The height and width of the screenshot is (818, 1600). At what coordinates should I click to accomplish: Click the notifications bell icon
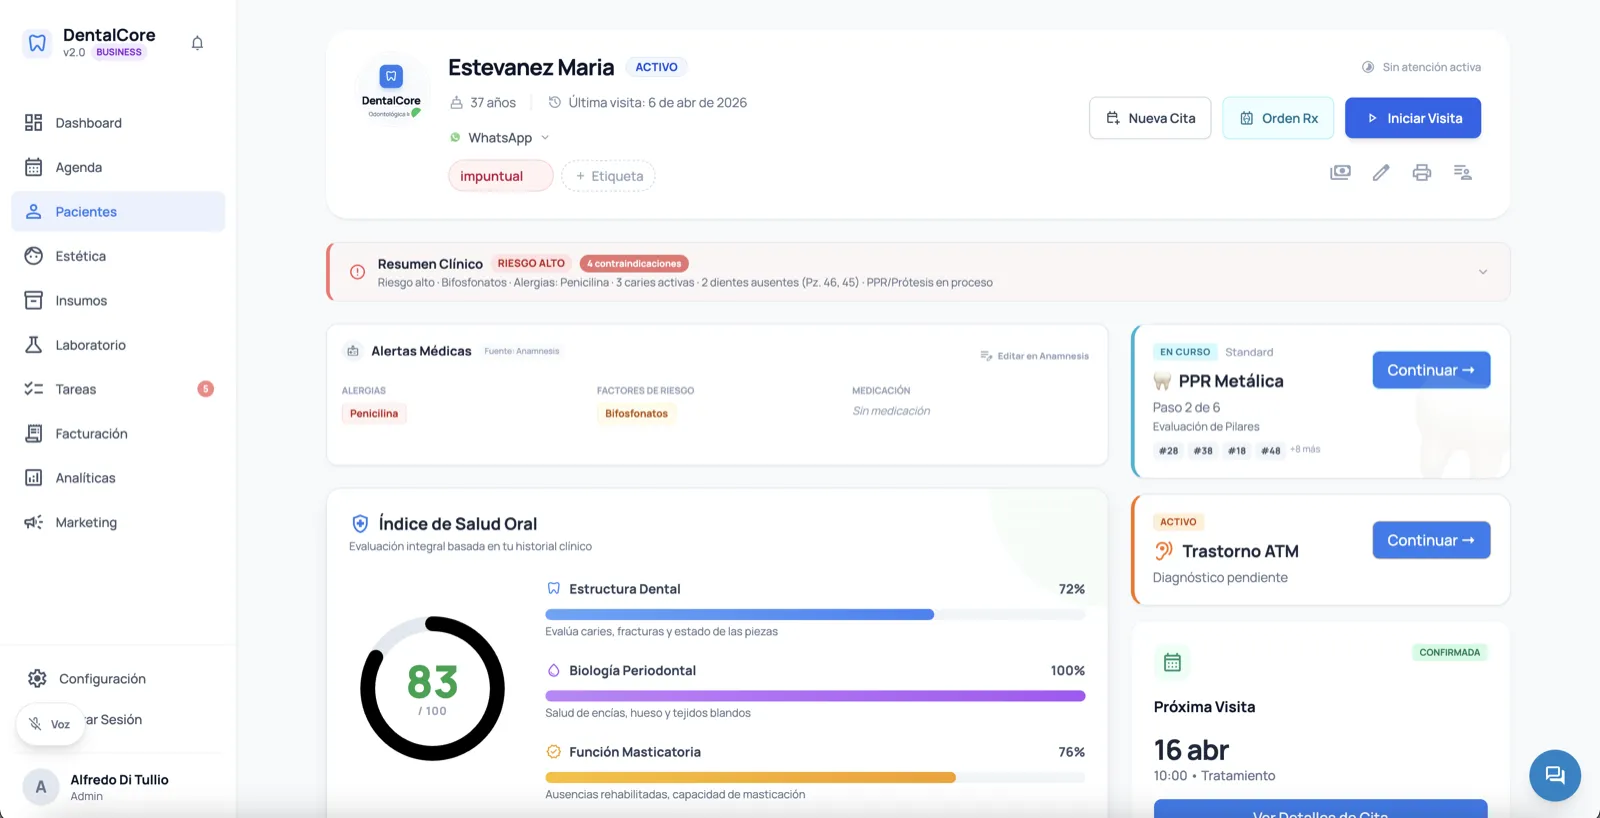[x=197, y=43]
